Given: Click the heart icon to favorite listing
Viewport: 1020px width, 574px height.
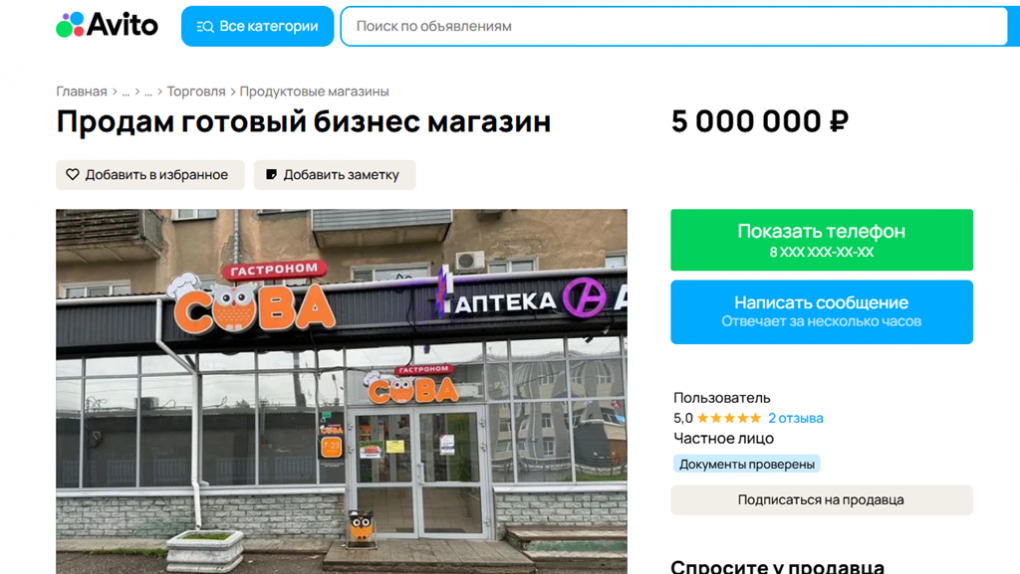Looking at the screenshot, I should [x=72, y=174].
